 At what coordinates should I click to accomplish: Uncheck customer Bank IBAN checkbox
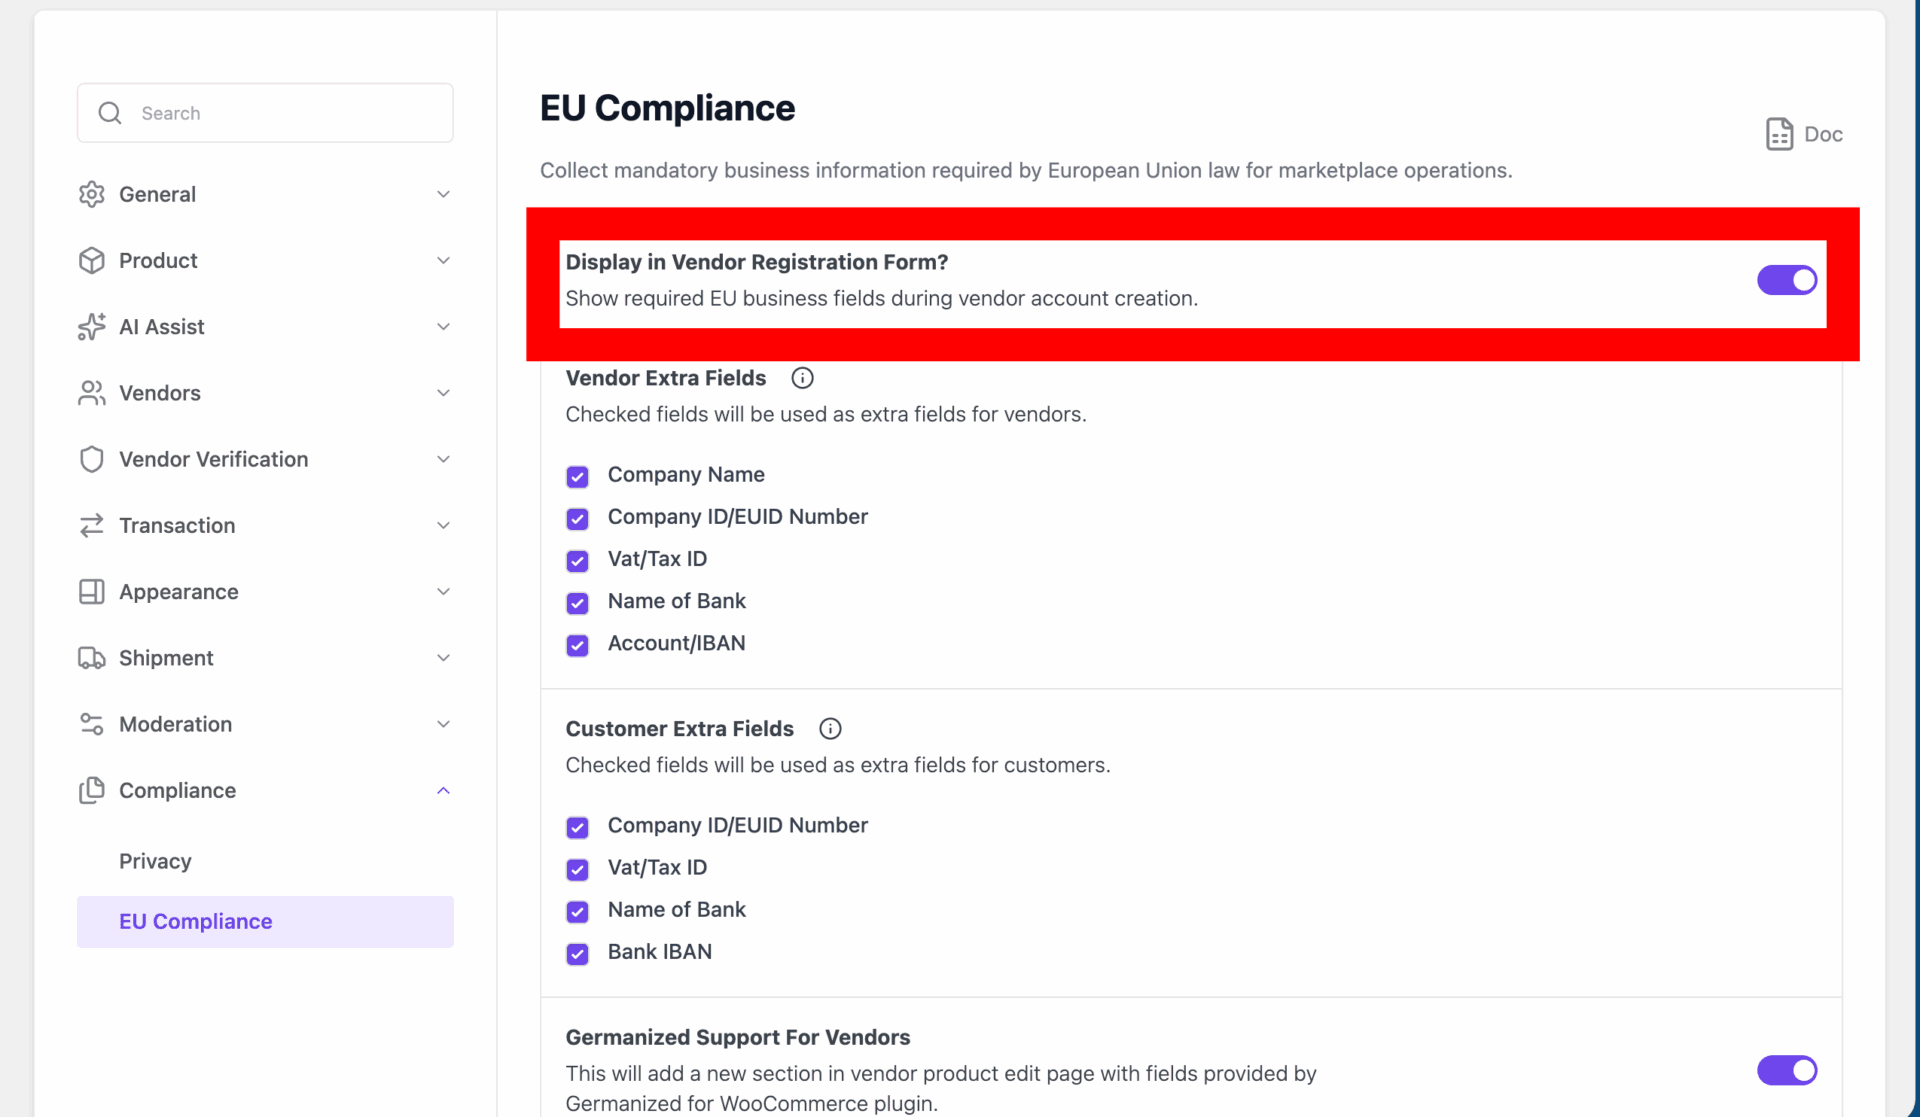(577, 953)
